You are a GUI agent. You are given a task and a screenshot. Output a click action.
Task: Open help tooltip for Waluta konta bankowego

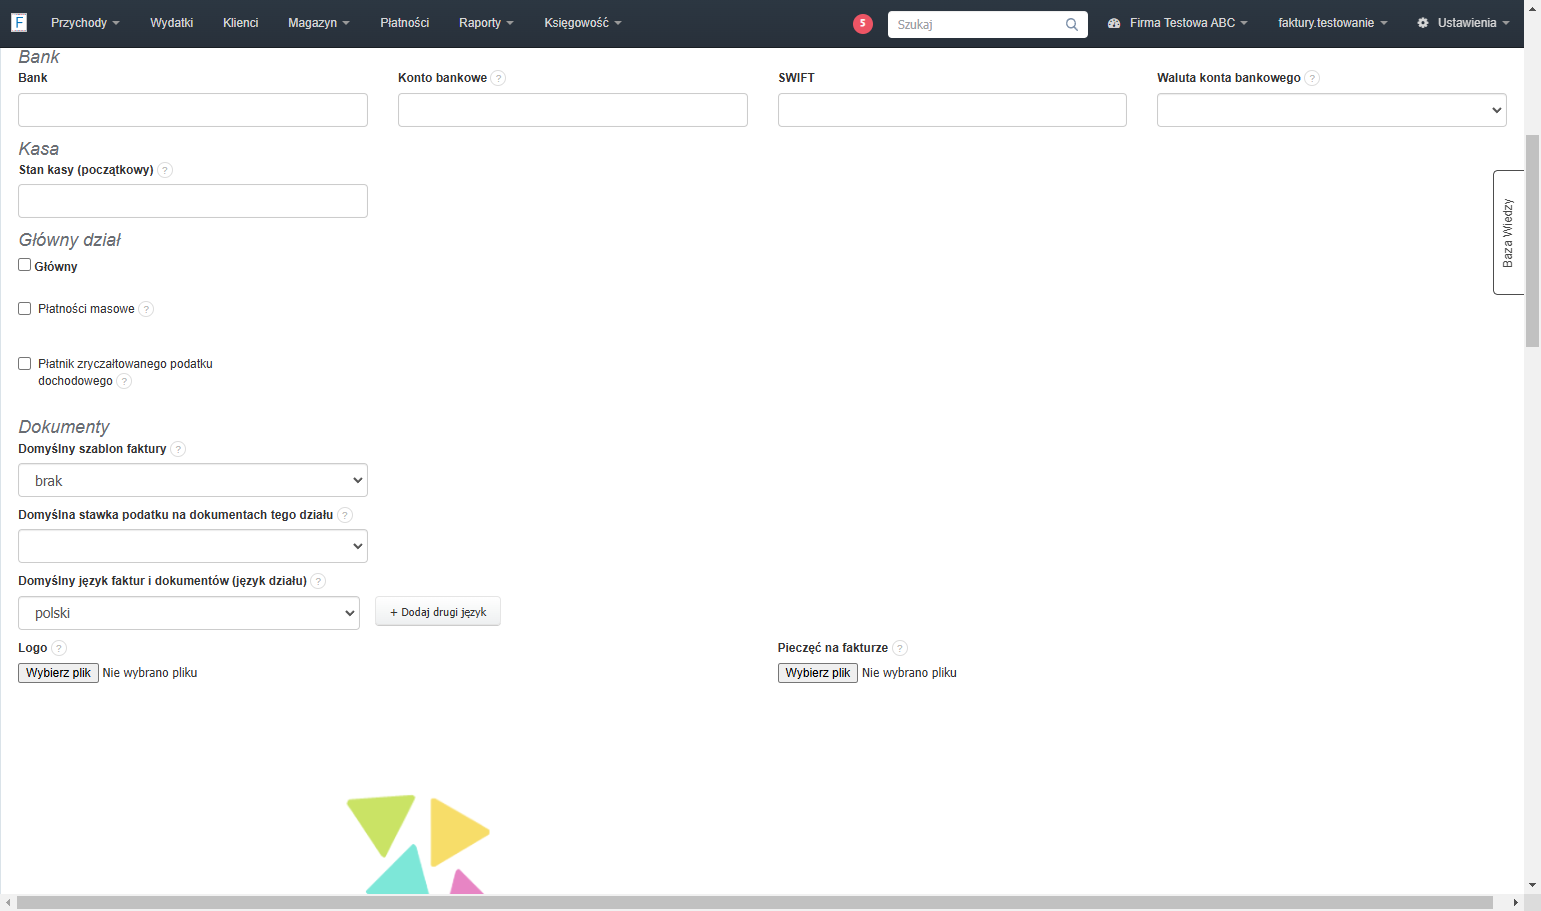tap(1312, 78)
